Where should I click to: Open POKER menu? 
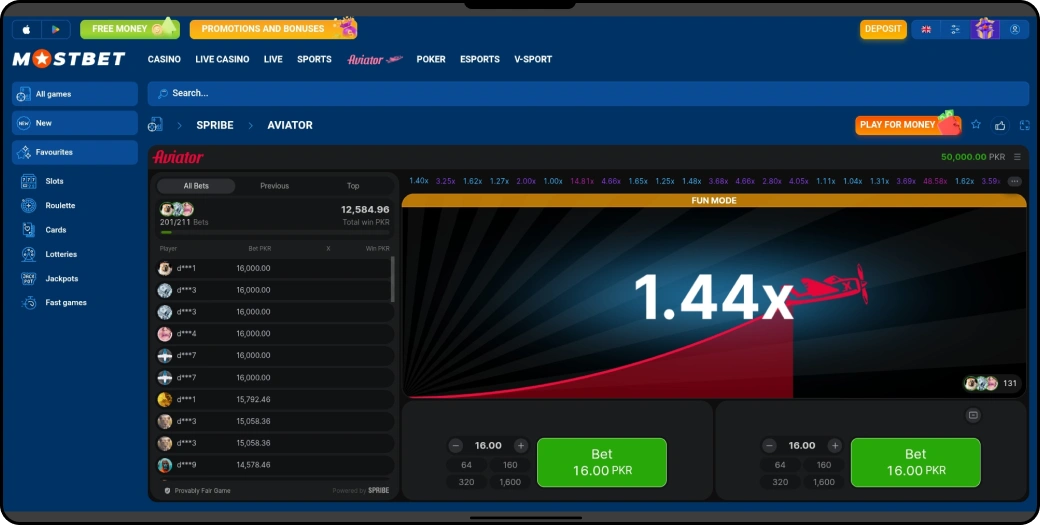pyautogui.click(x=431, y=59)
